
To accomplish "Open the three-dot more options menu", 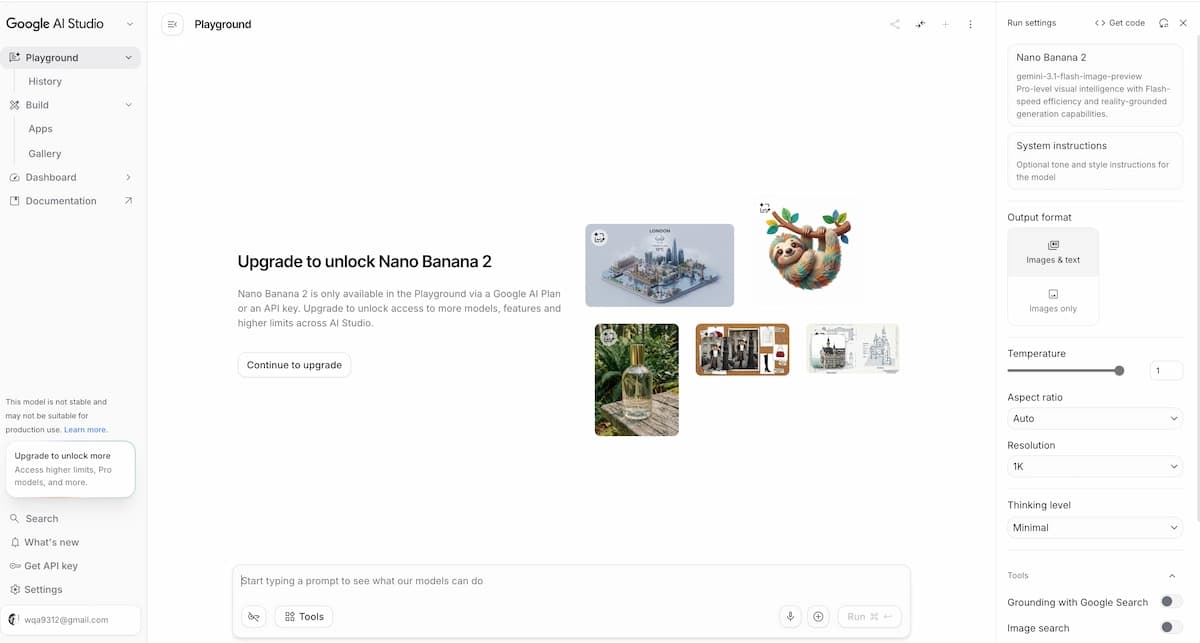I will pyautogui.click(x=970, y=24).
